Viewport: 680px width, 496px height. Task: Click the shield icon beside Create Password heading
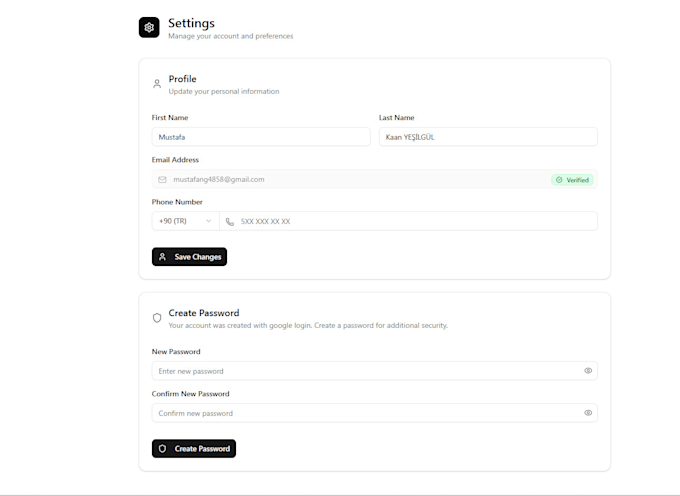tap(157, 318)
